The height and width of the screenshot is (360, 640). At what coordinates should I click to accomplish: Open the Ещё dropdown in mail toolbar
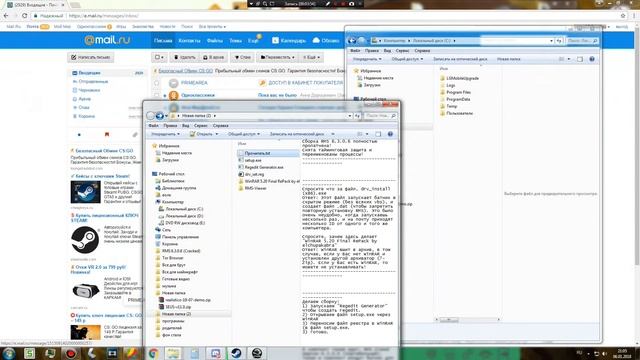(x=311, y=57)
